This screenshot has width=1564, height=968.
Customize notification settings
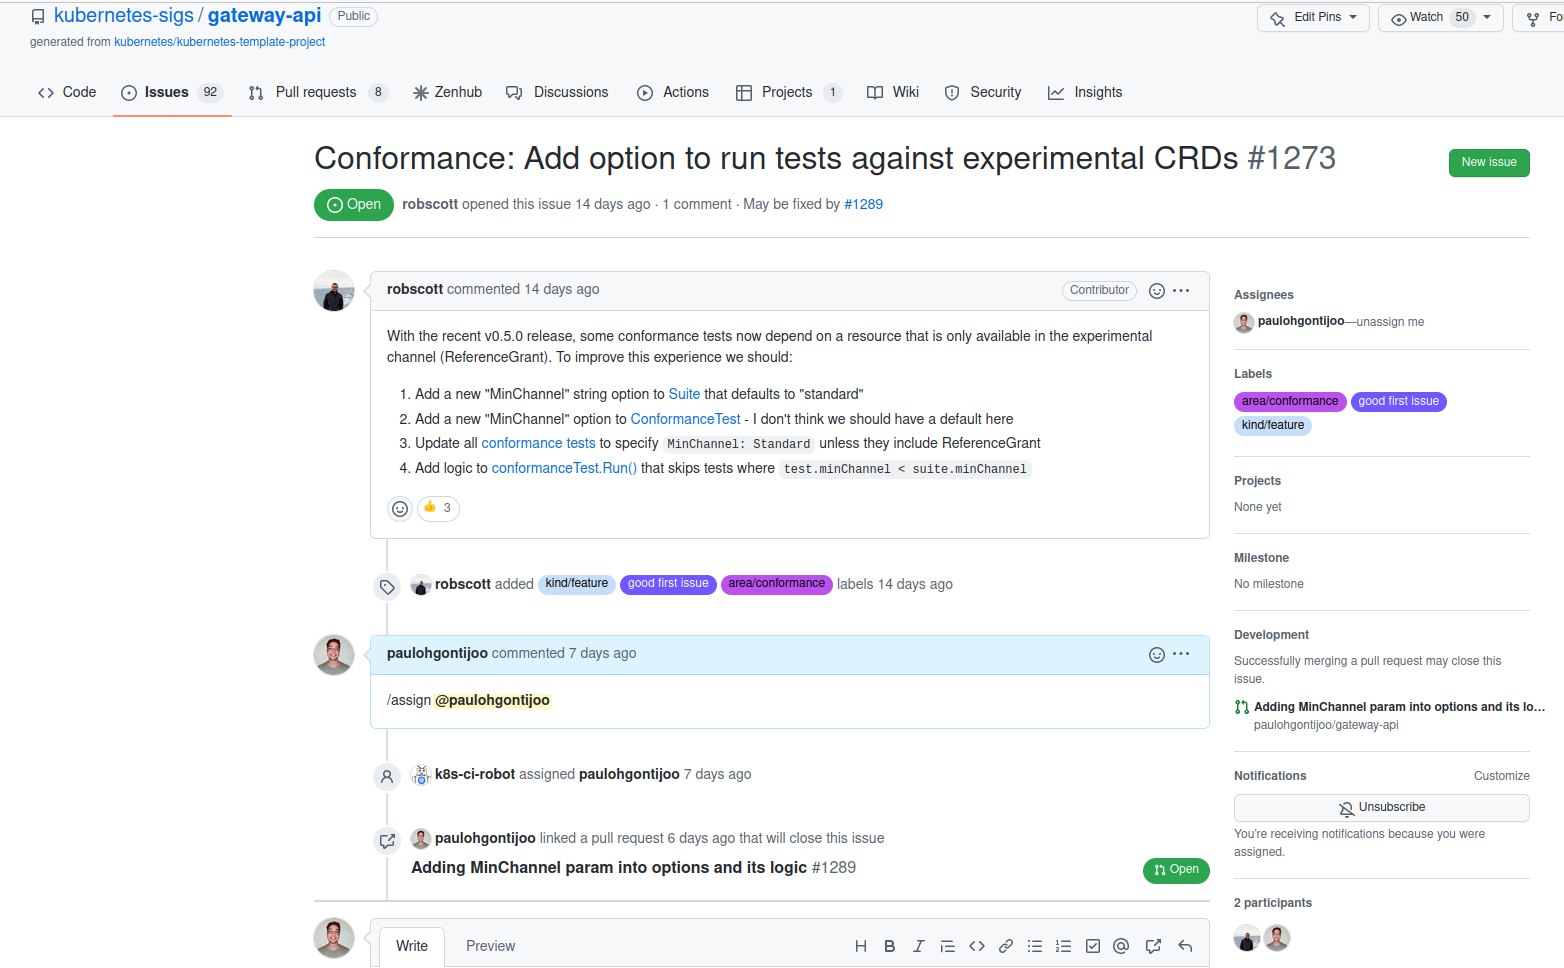[x=1501, y=776]
